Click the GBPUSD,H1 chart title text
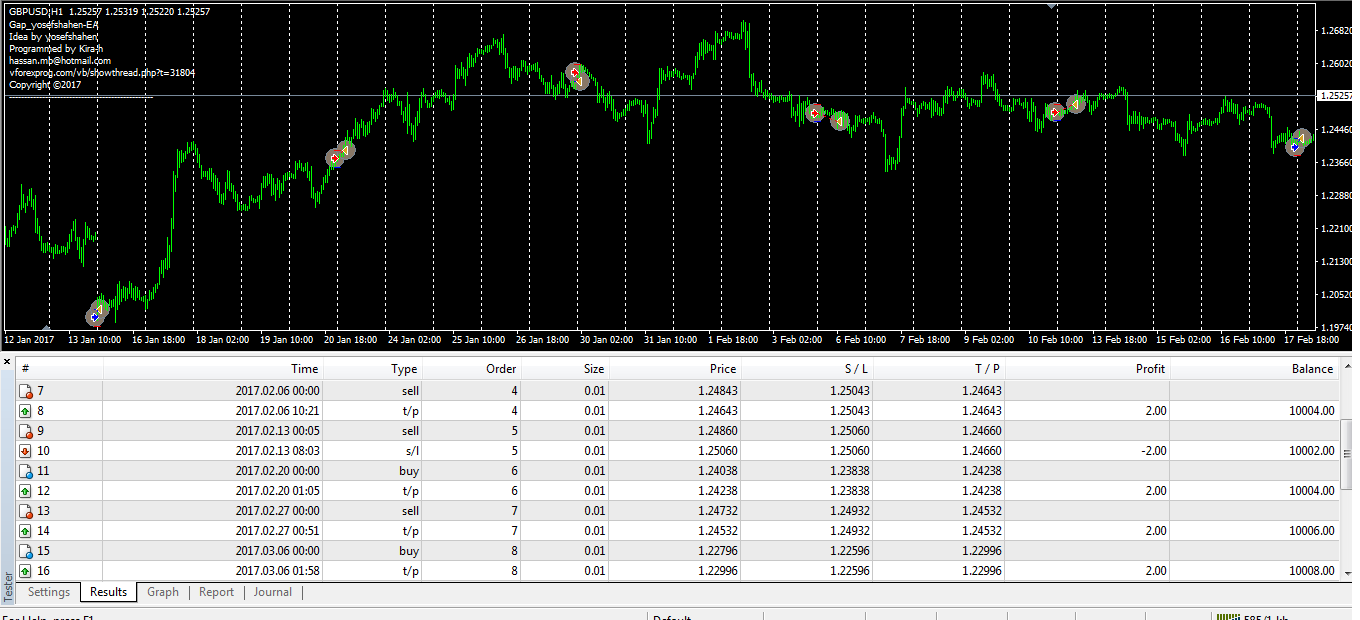 coord(36,12)
